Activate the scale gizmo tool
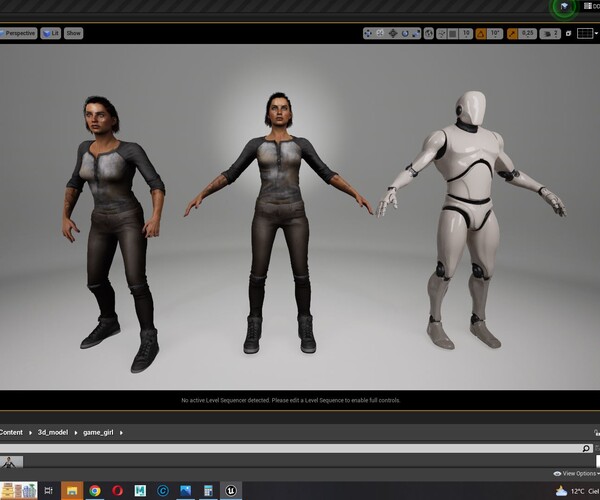This screenshot has width=600, height=500. (x=416, y=34)
